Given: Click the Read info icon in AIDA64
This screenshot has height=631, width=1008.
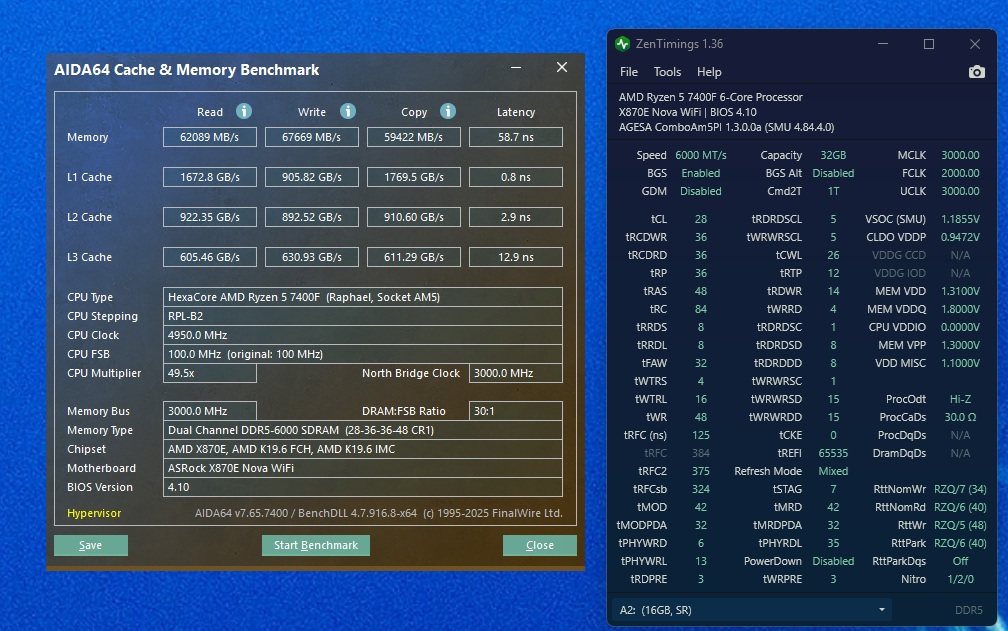Looking at the screenshot, I should (244, 111).
